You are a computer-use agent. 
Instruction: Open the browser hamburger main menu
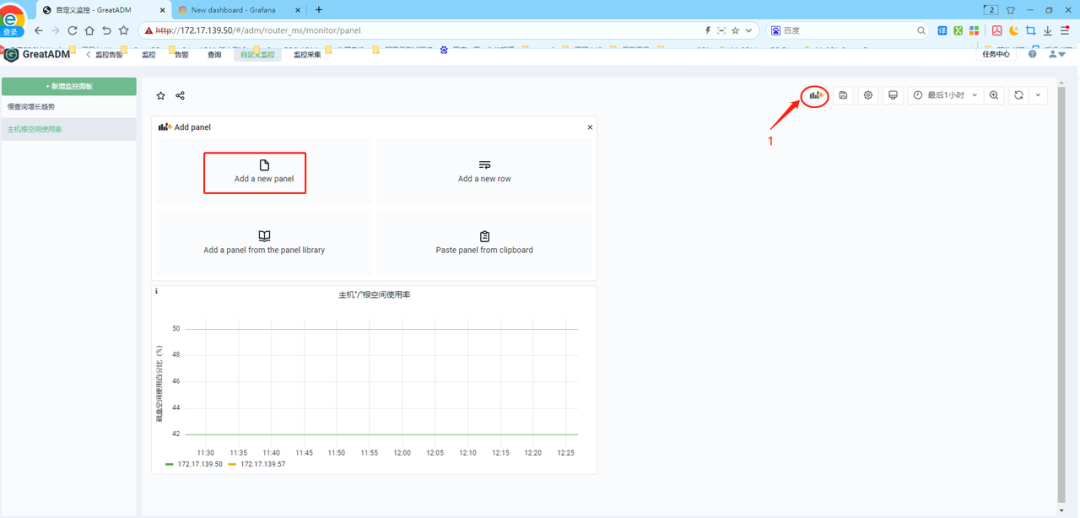(1065, 30)
